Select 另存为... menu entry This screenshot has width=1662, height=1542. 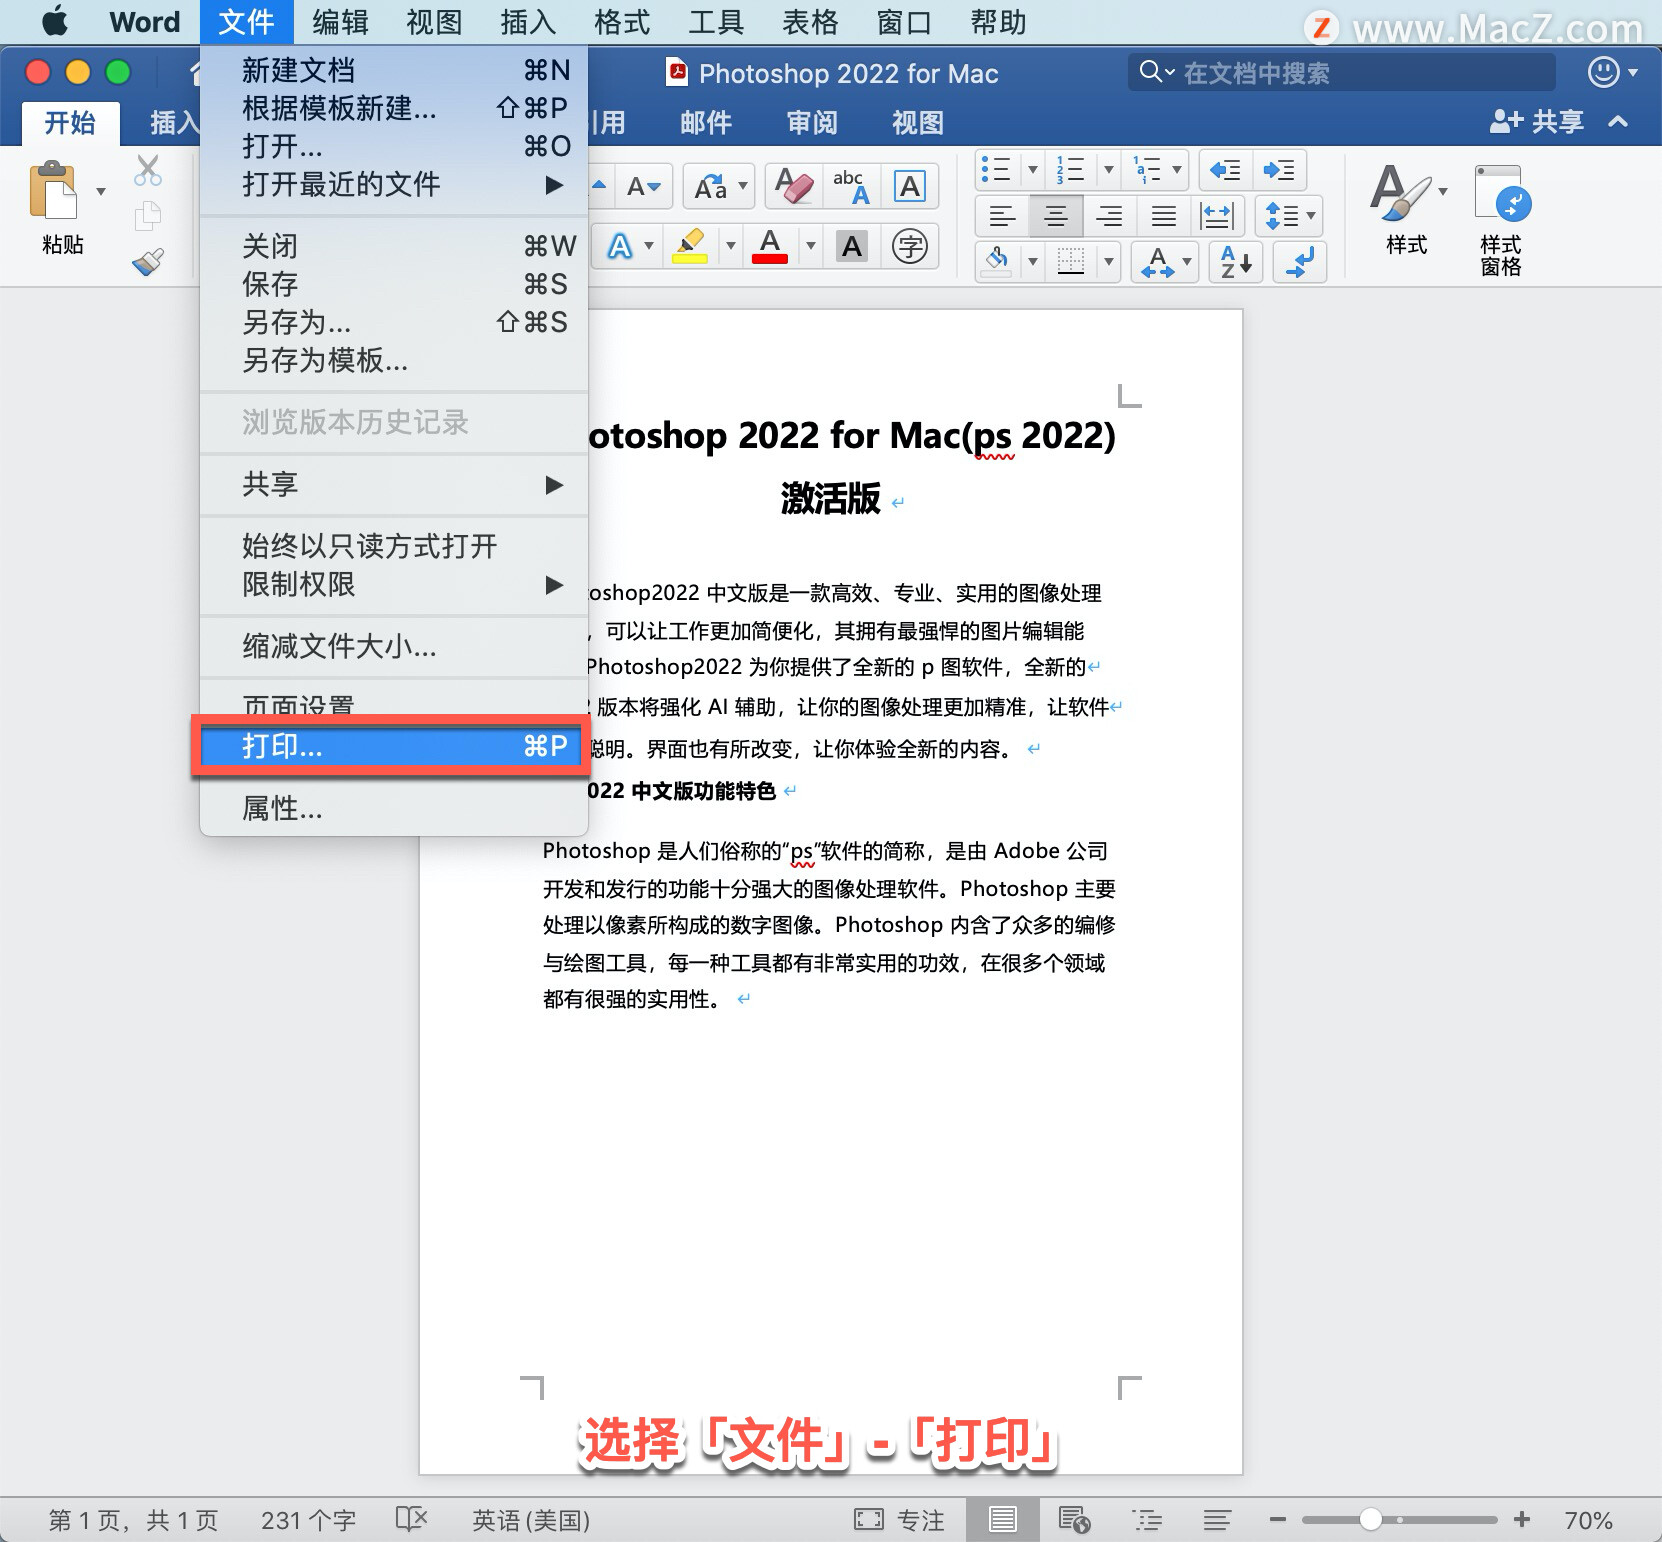coord(392,322)
